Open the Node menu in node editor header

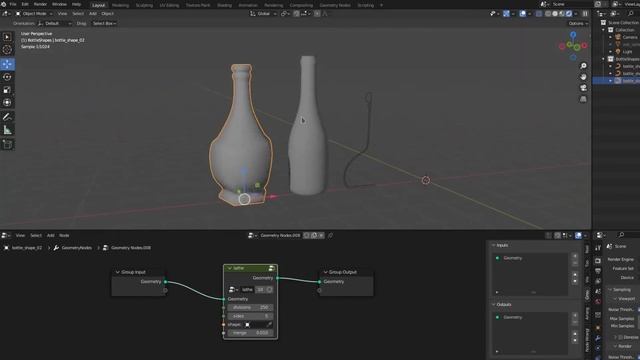pyautogui.click(x=64, y=236)
